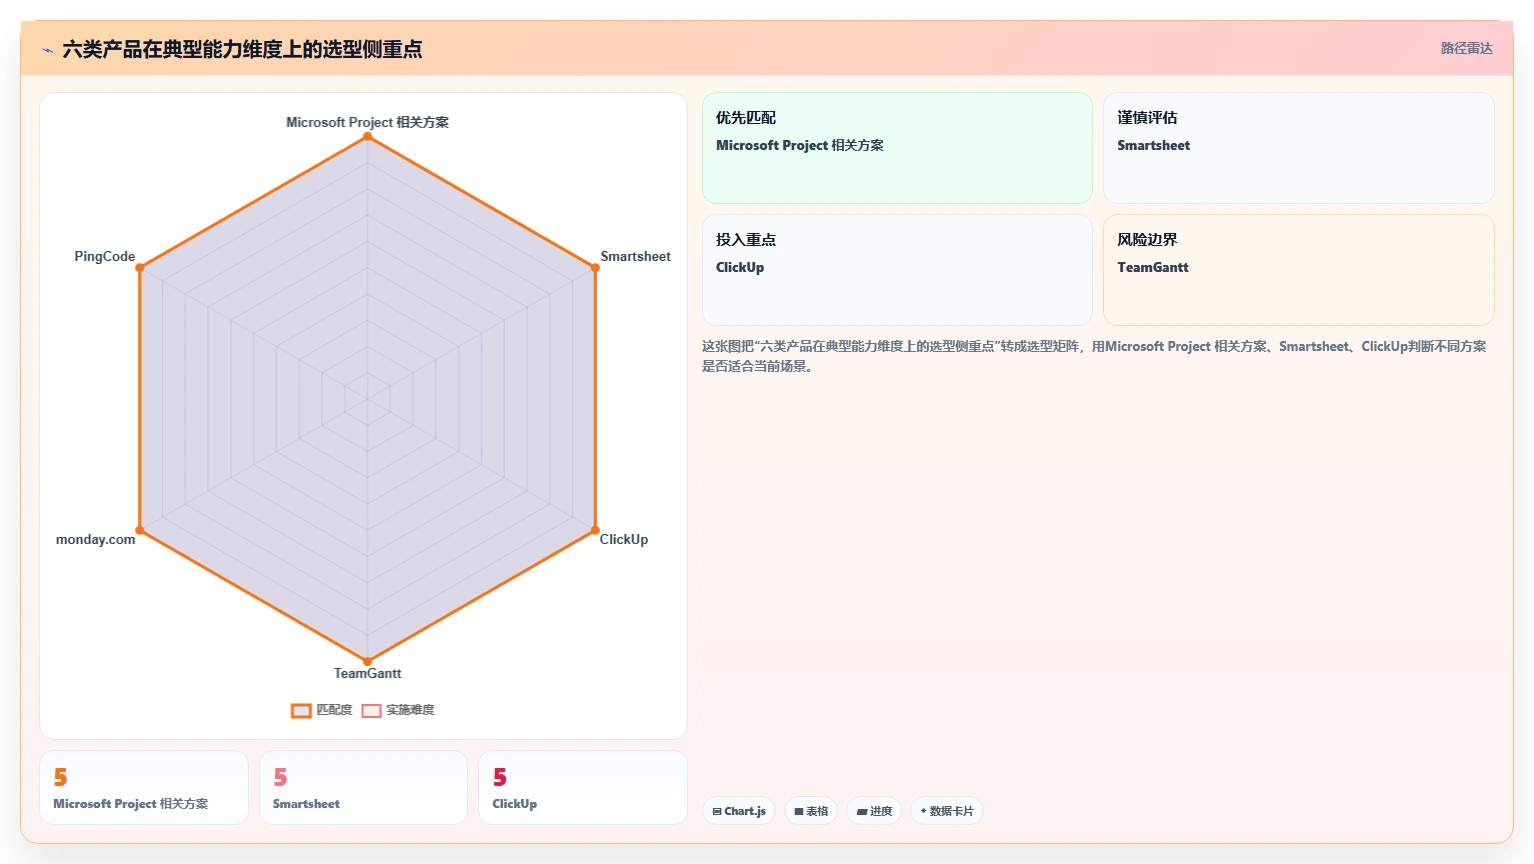1534x864 pixels.
Task: Click the radar data point near PingCode
Action: [140, 267]
